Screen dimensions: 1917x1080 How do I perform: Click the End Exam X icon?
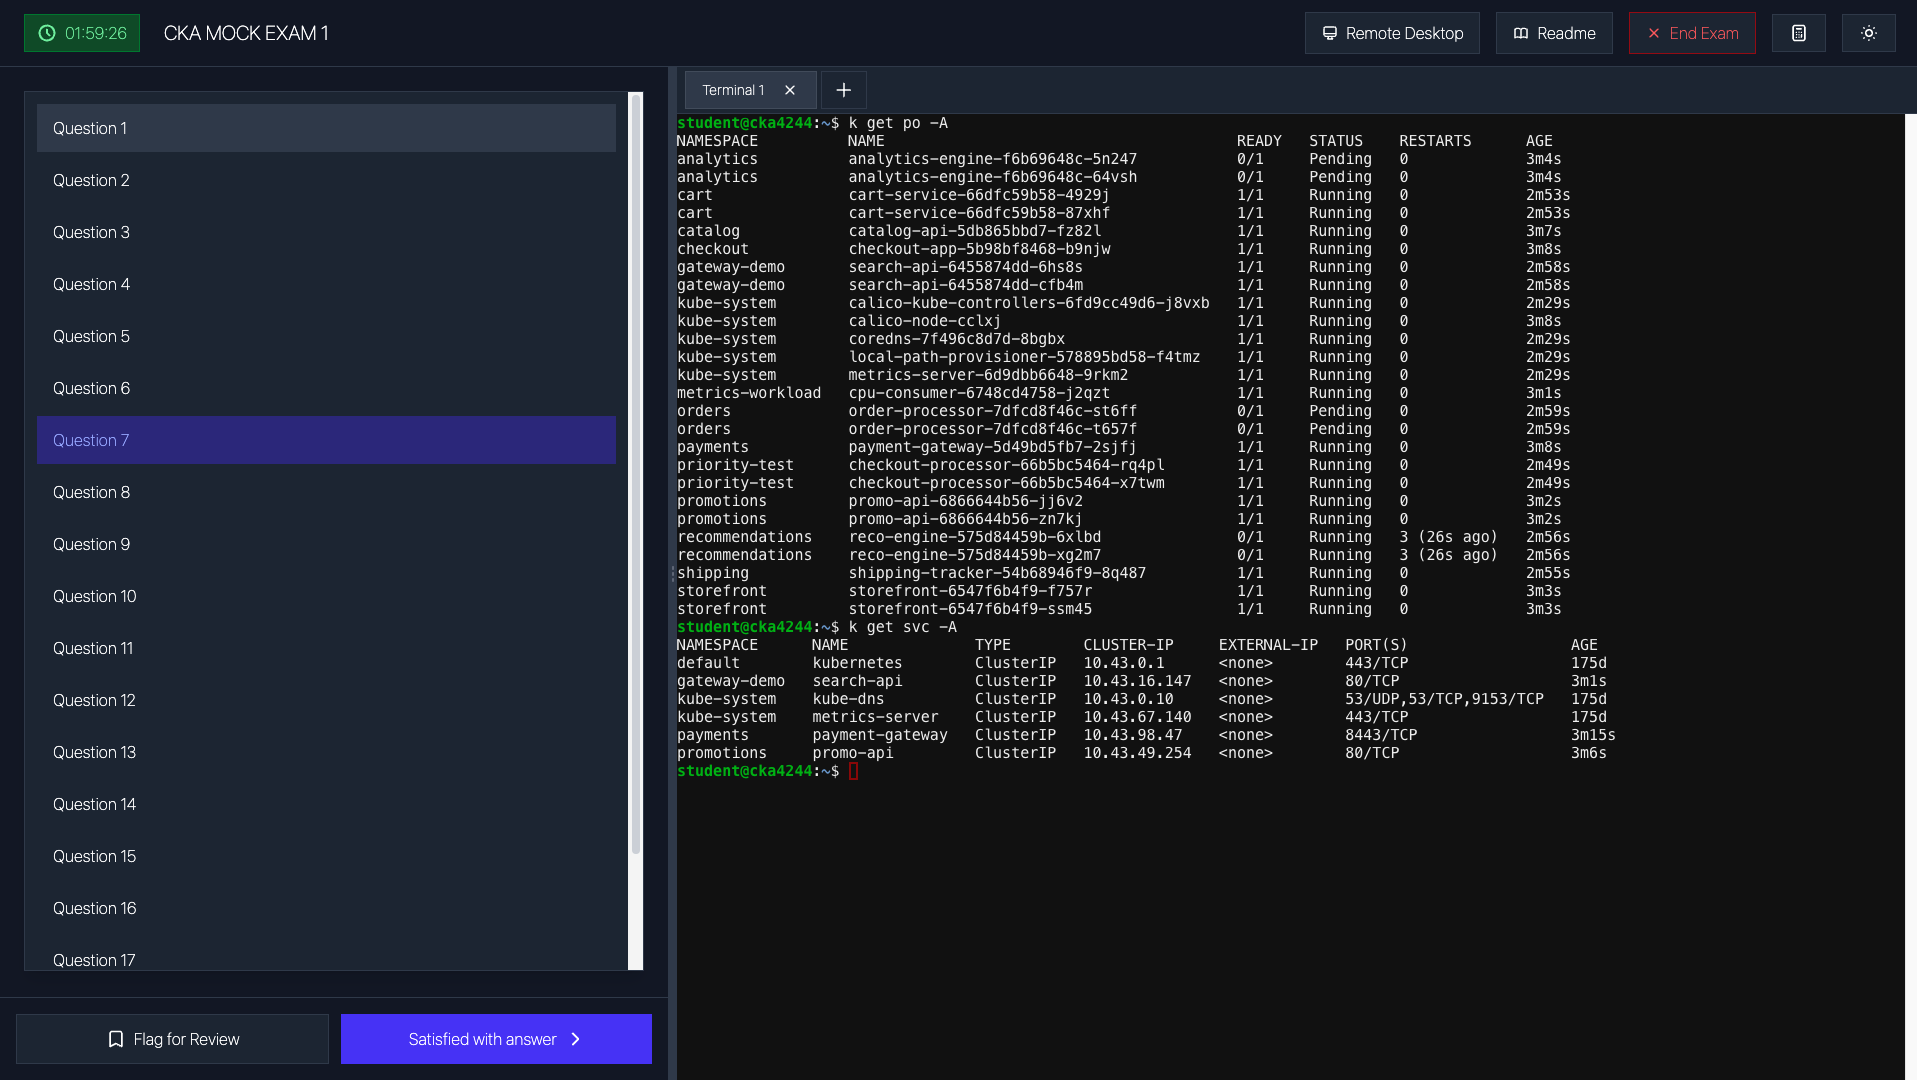1653,33
